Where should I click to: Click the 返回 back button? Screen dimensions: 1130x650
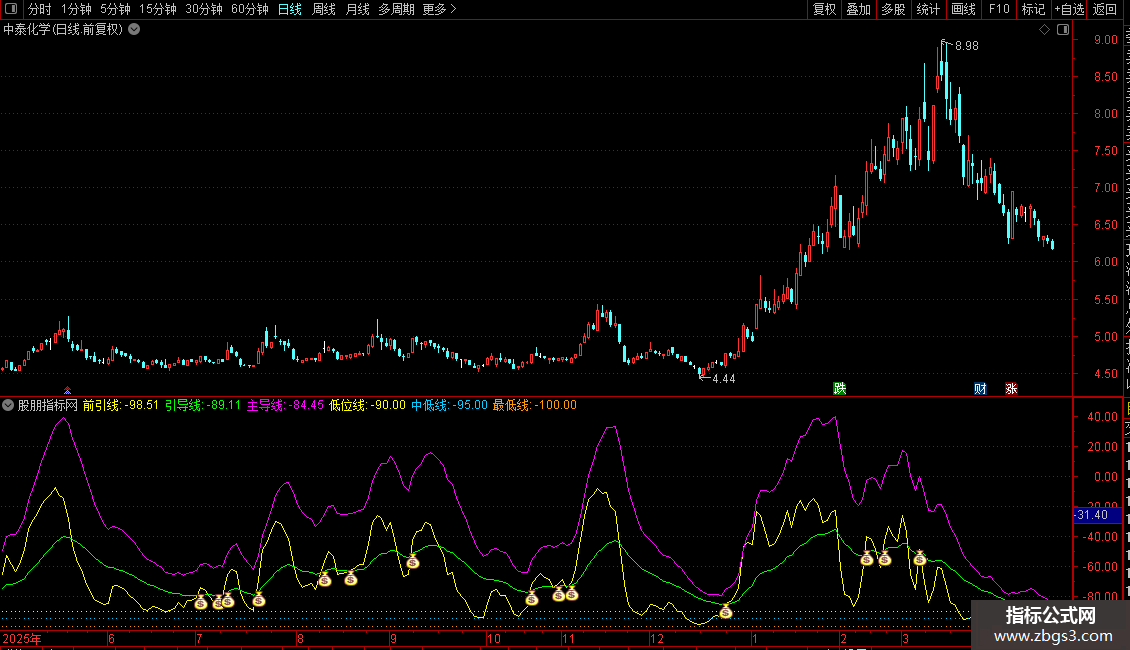(x=1105, y=10)
